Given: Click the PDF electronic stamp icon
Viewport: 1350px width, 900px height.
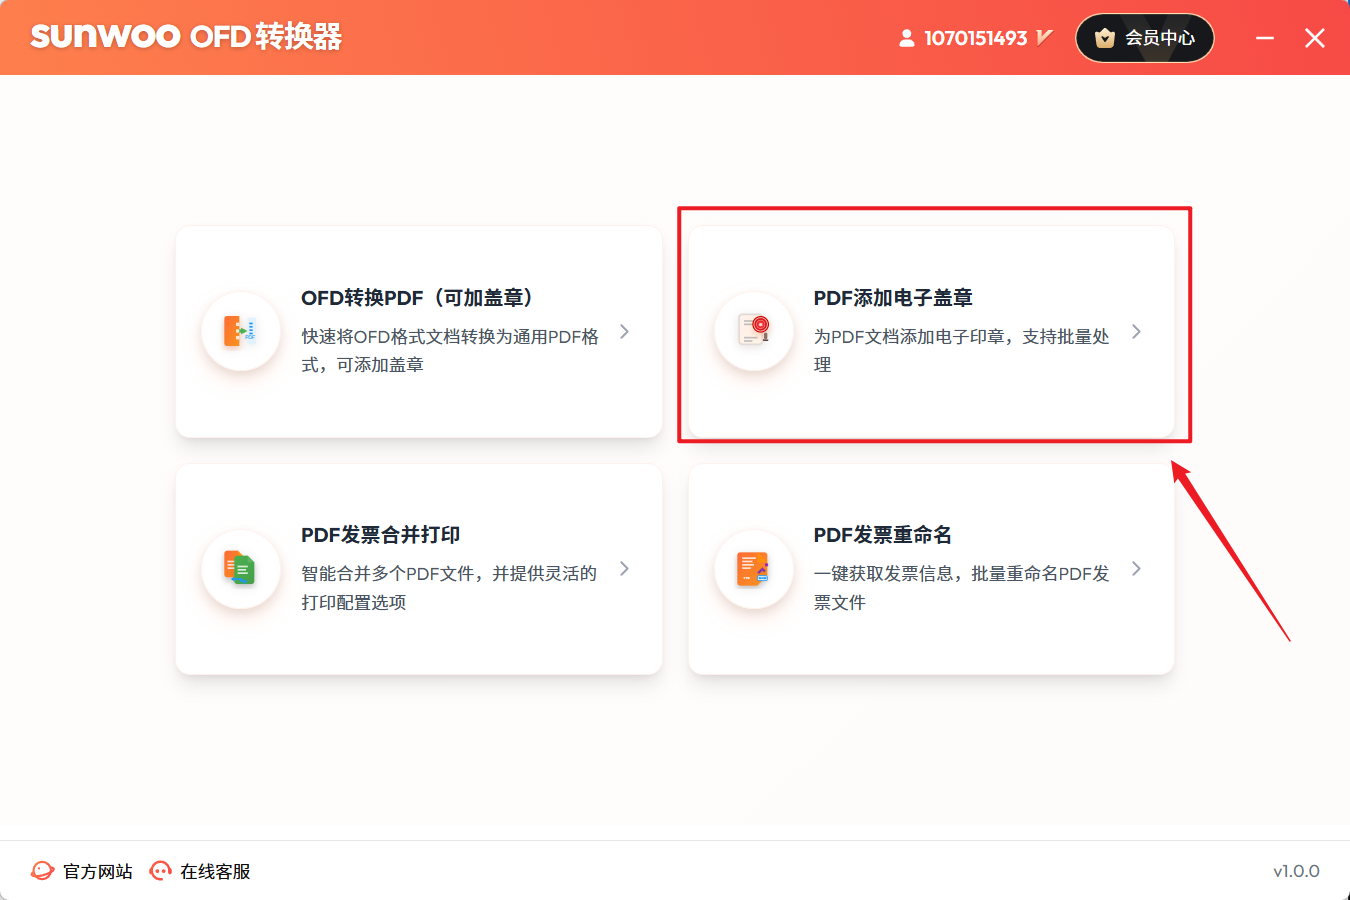Looking at the screenshot, I should click(754, 331).
